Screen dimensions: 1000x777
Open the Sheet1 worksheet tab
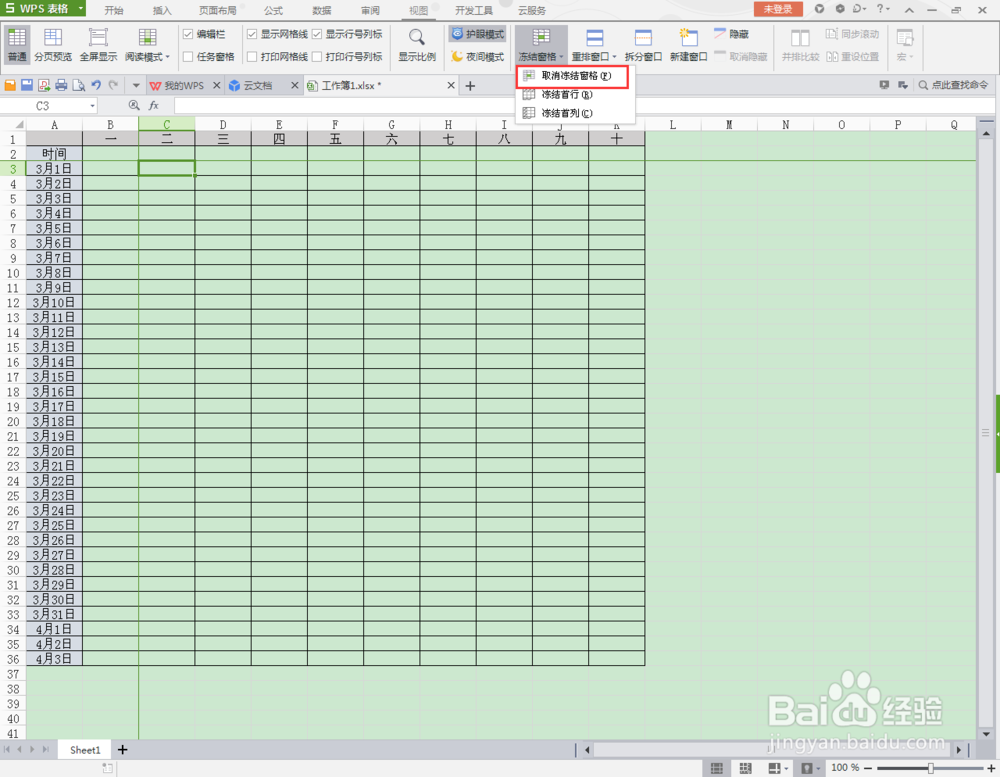(85, 750)
